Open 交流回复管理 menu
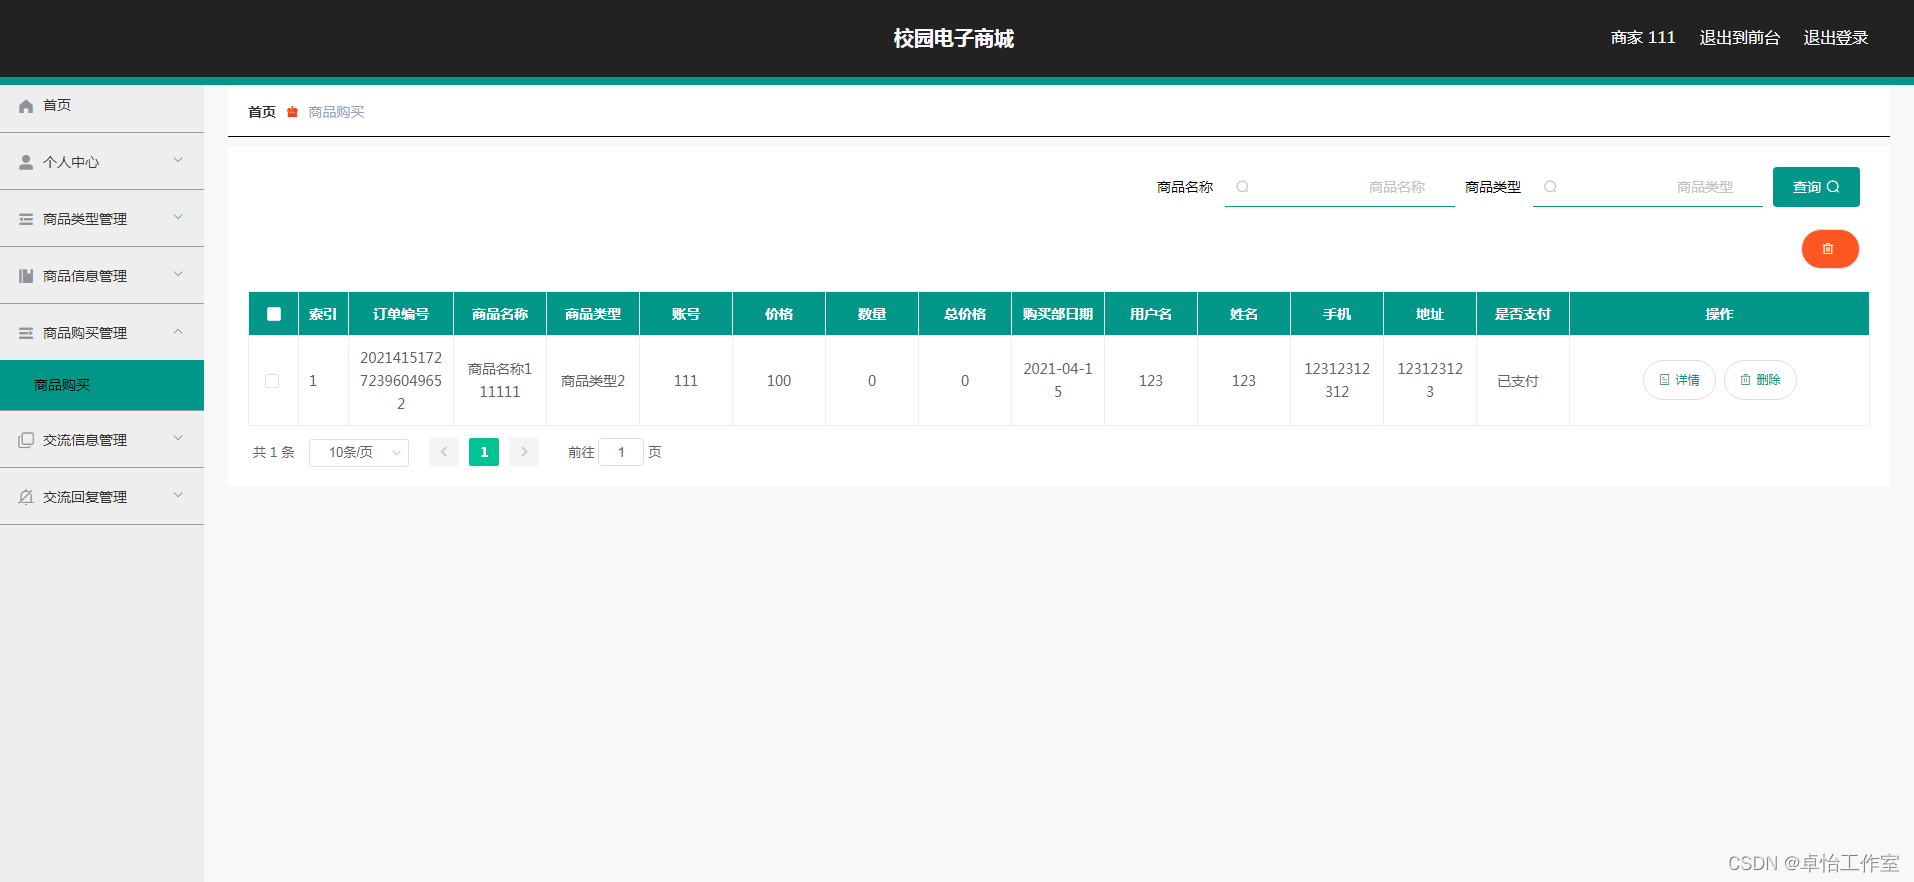The image size is (1914, 882). pyautogui.click(x=102, y=497)
